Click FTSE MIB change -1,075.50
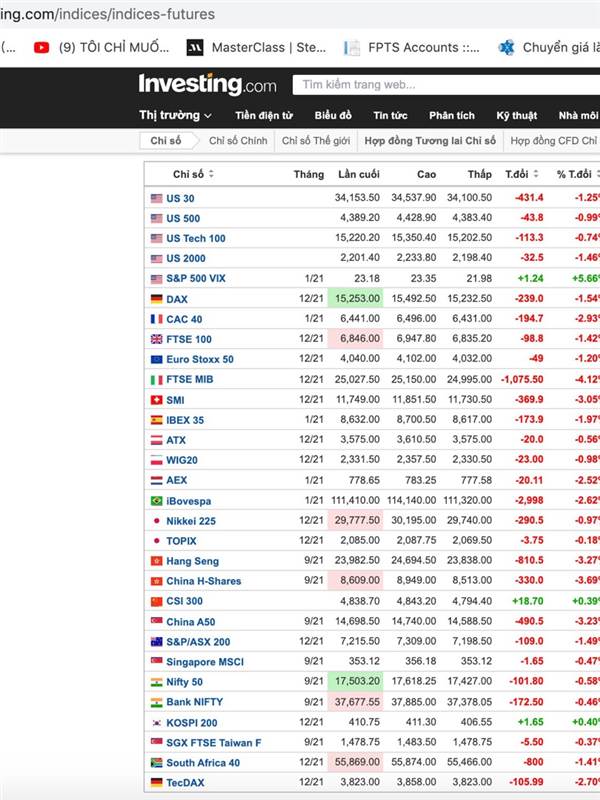The image size is (600, 800). point(522,380)
